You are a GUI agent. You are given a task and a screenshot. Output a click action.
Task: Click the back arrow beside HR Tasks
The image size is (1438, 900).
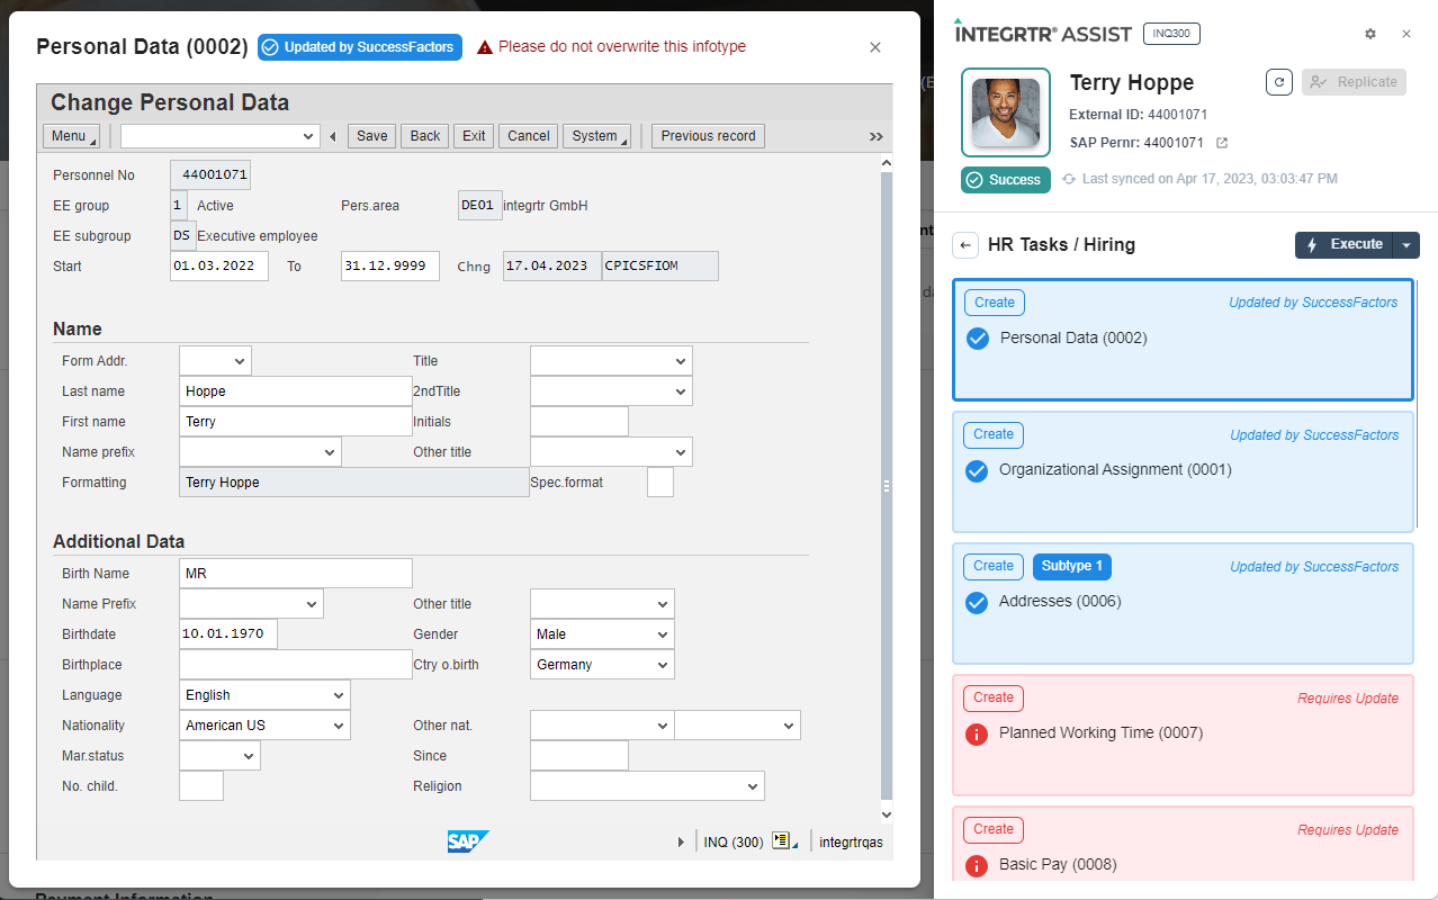[965, 245]
